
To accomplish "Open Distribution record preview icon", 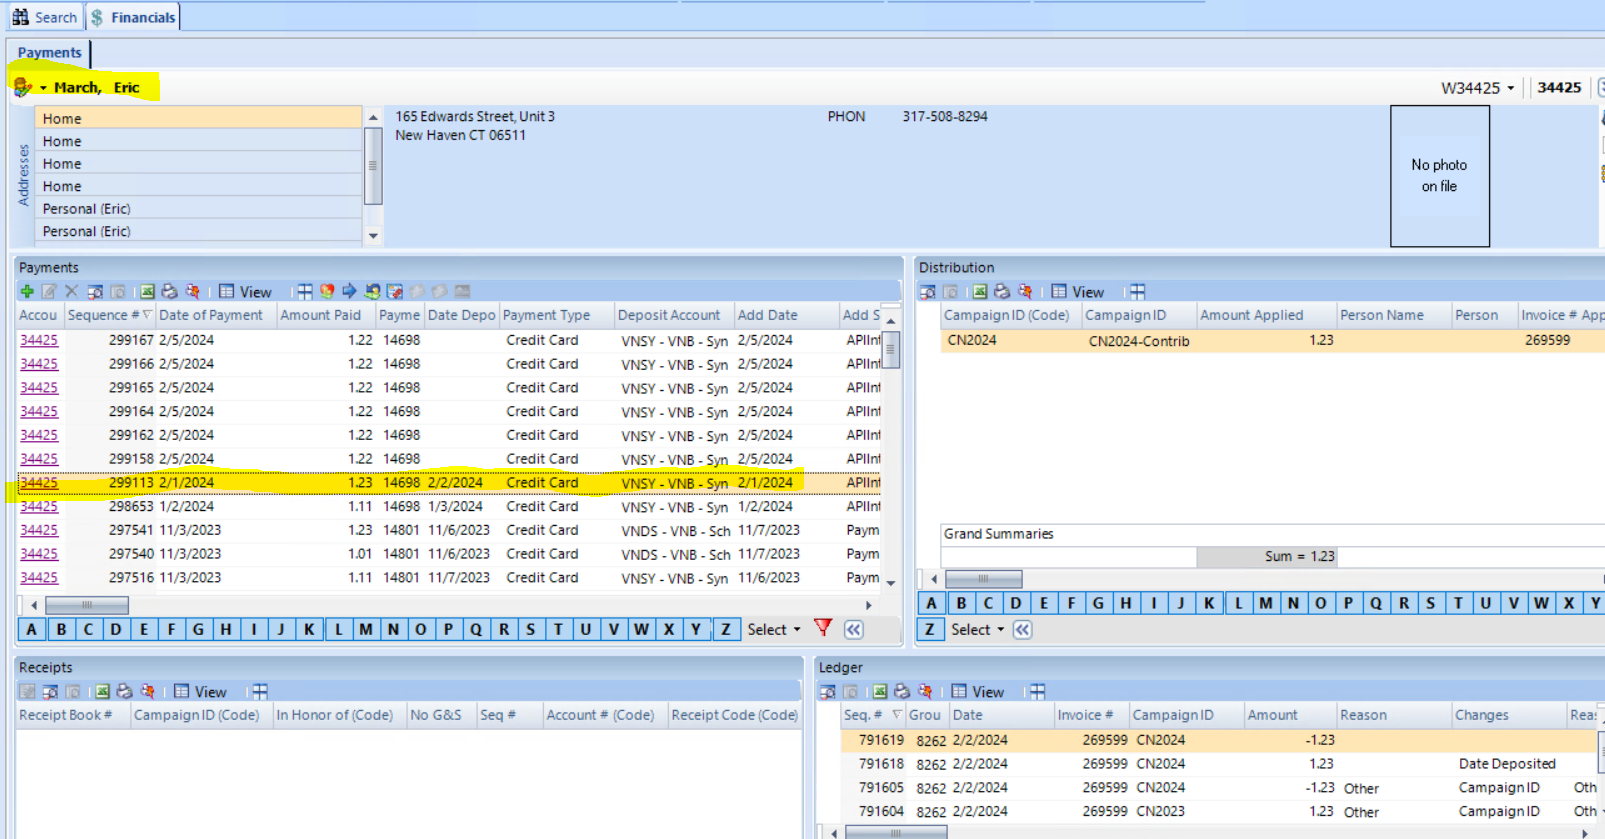I will [928, 291].
